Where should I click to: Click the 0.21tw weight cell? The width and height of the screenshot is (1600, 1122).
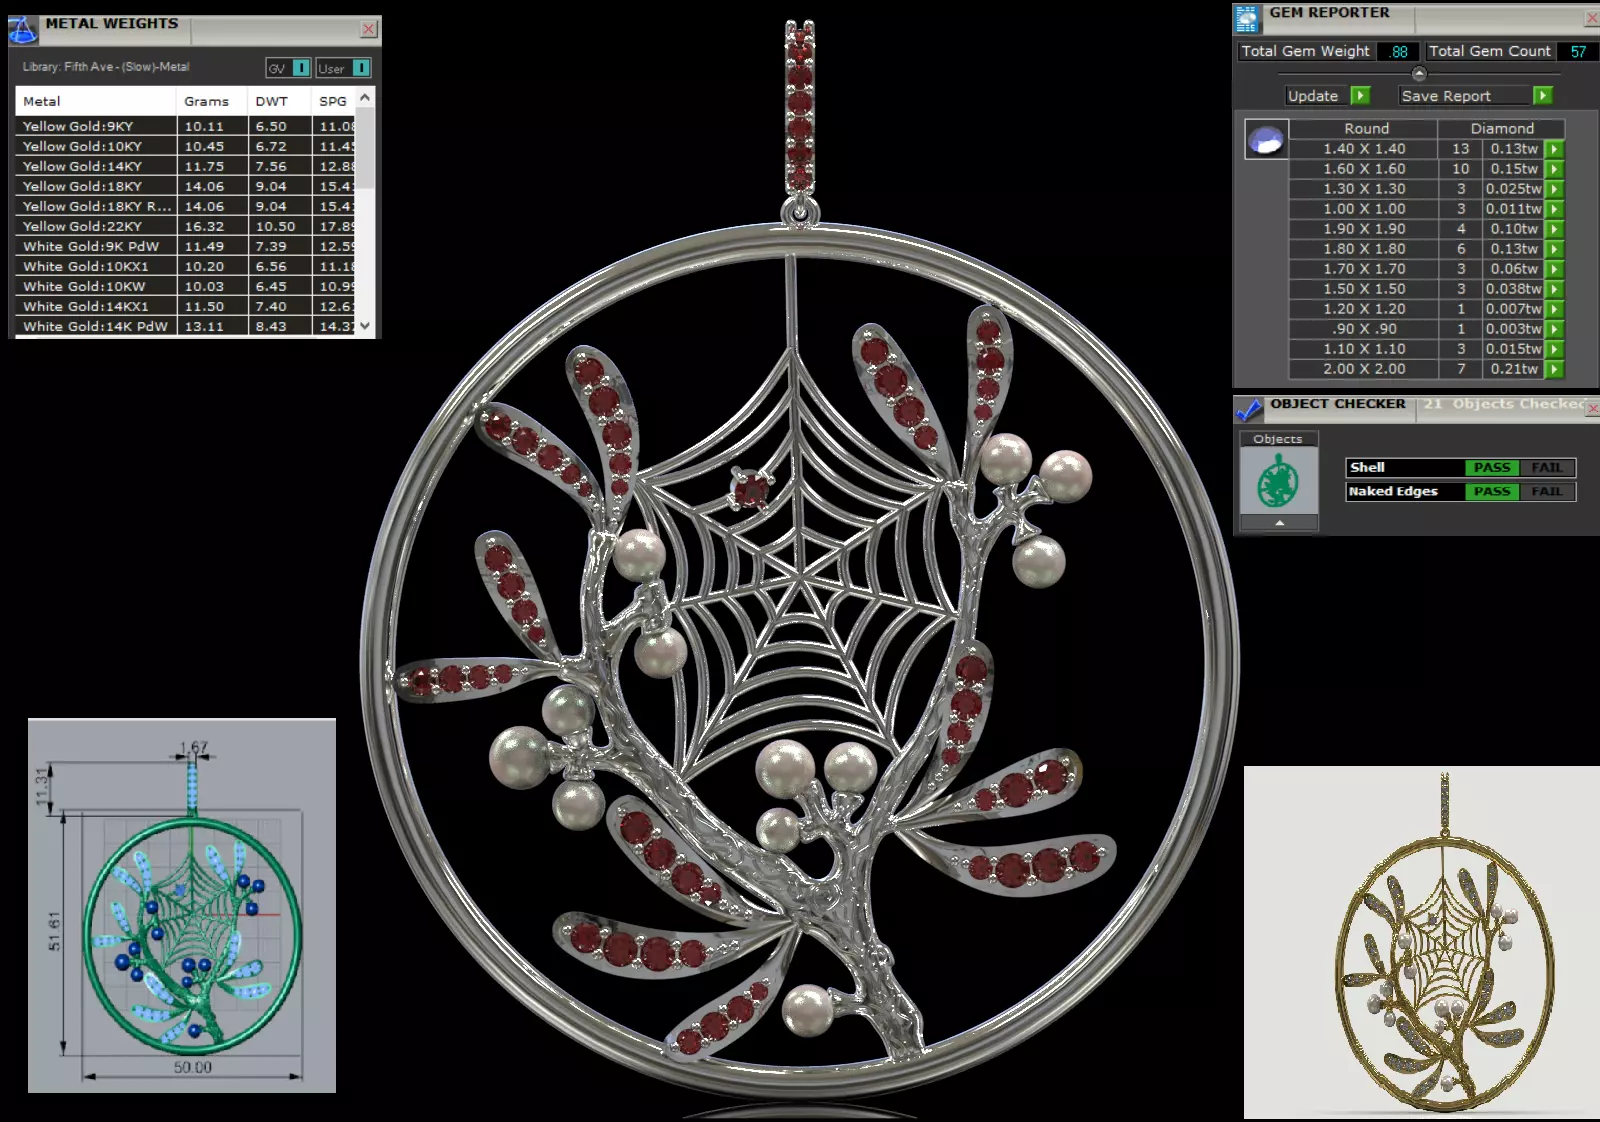tap(1512, 369)
